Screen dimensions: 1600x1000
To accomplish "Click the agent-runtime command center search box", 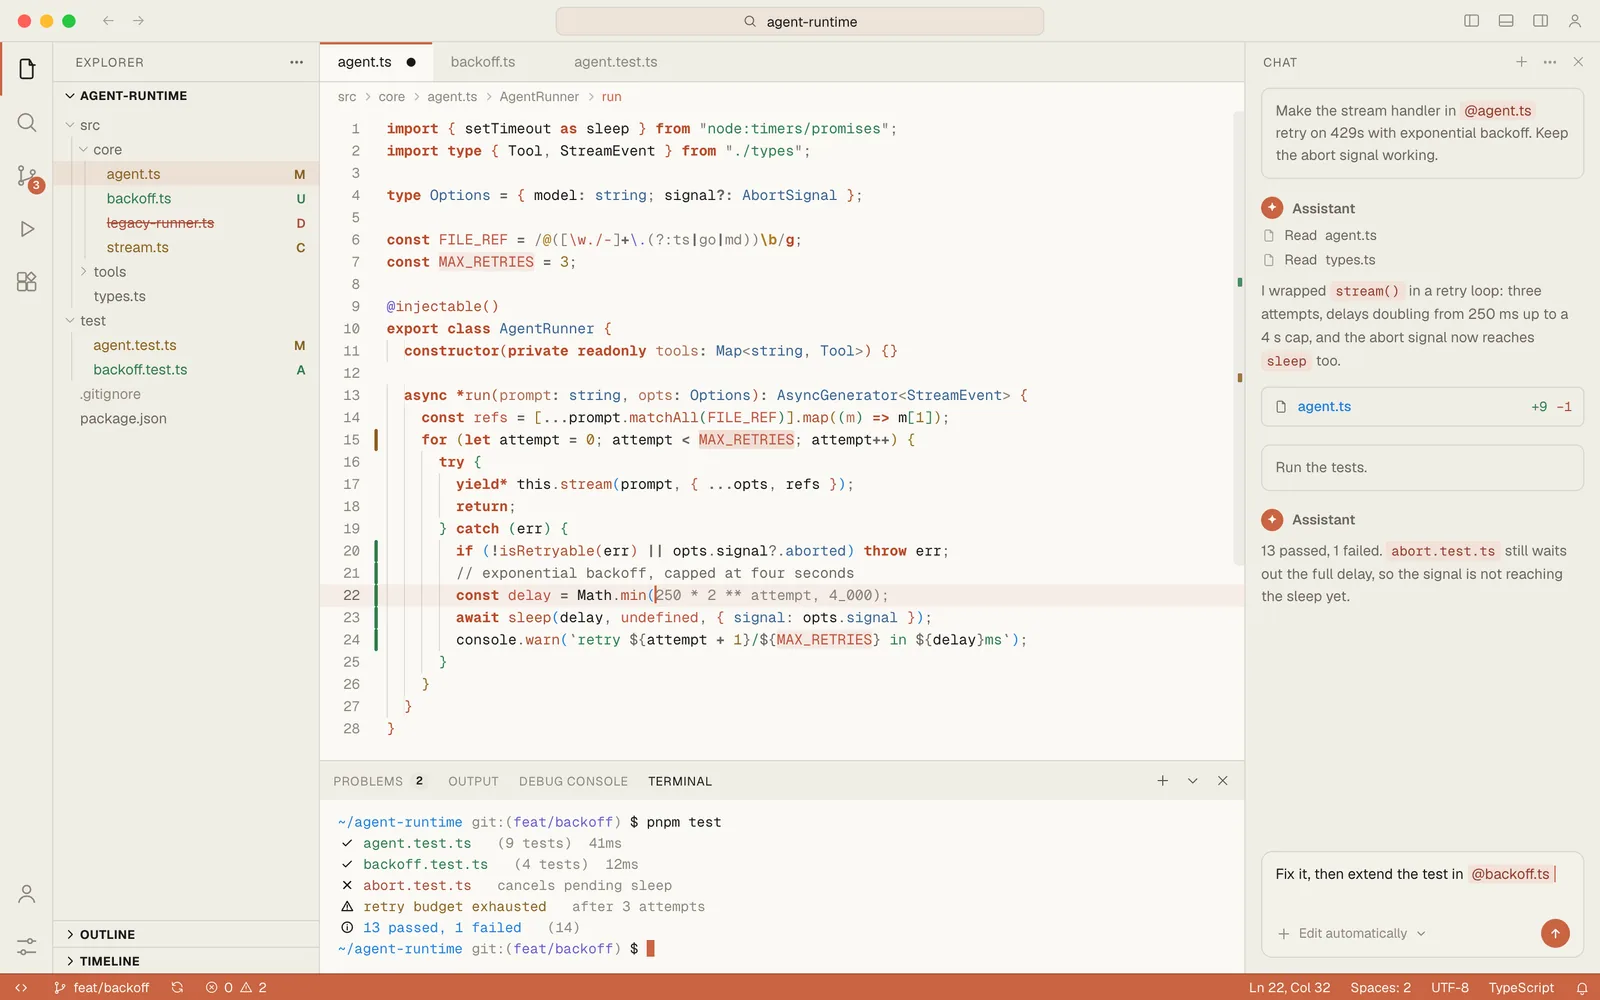I will [800, 21].
